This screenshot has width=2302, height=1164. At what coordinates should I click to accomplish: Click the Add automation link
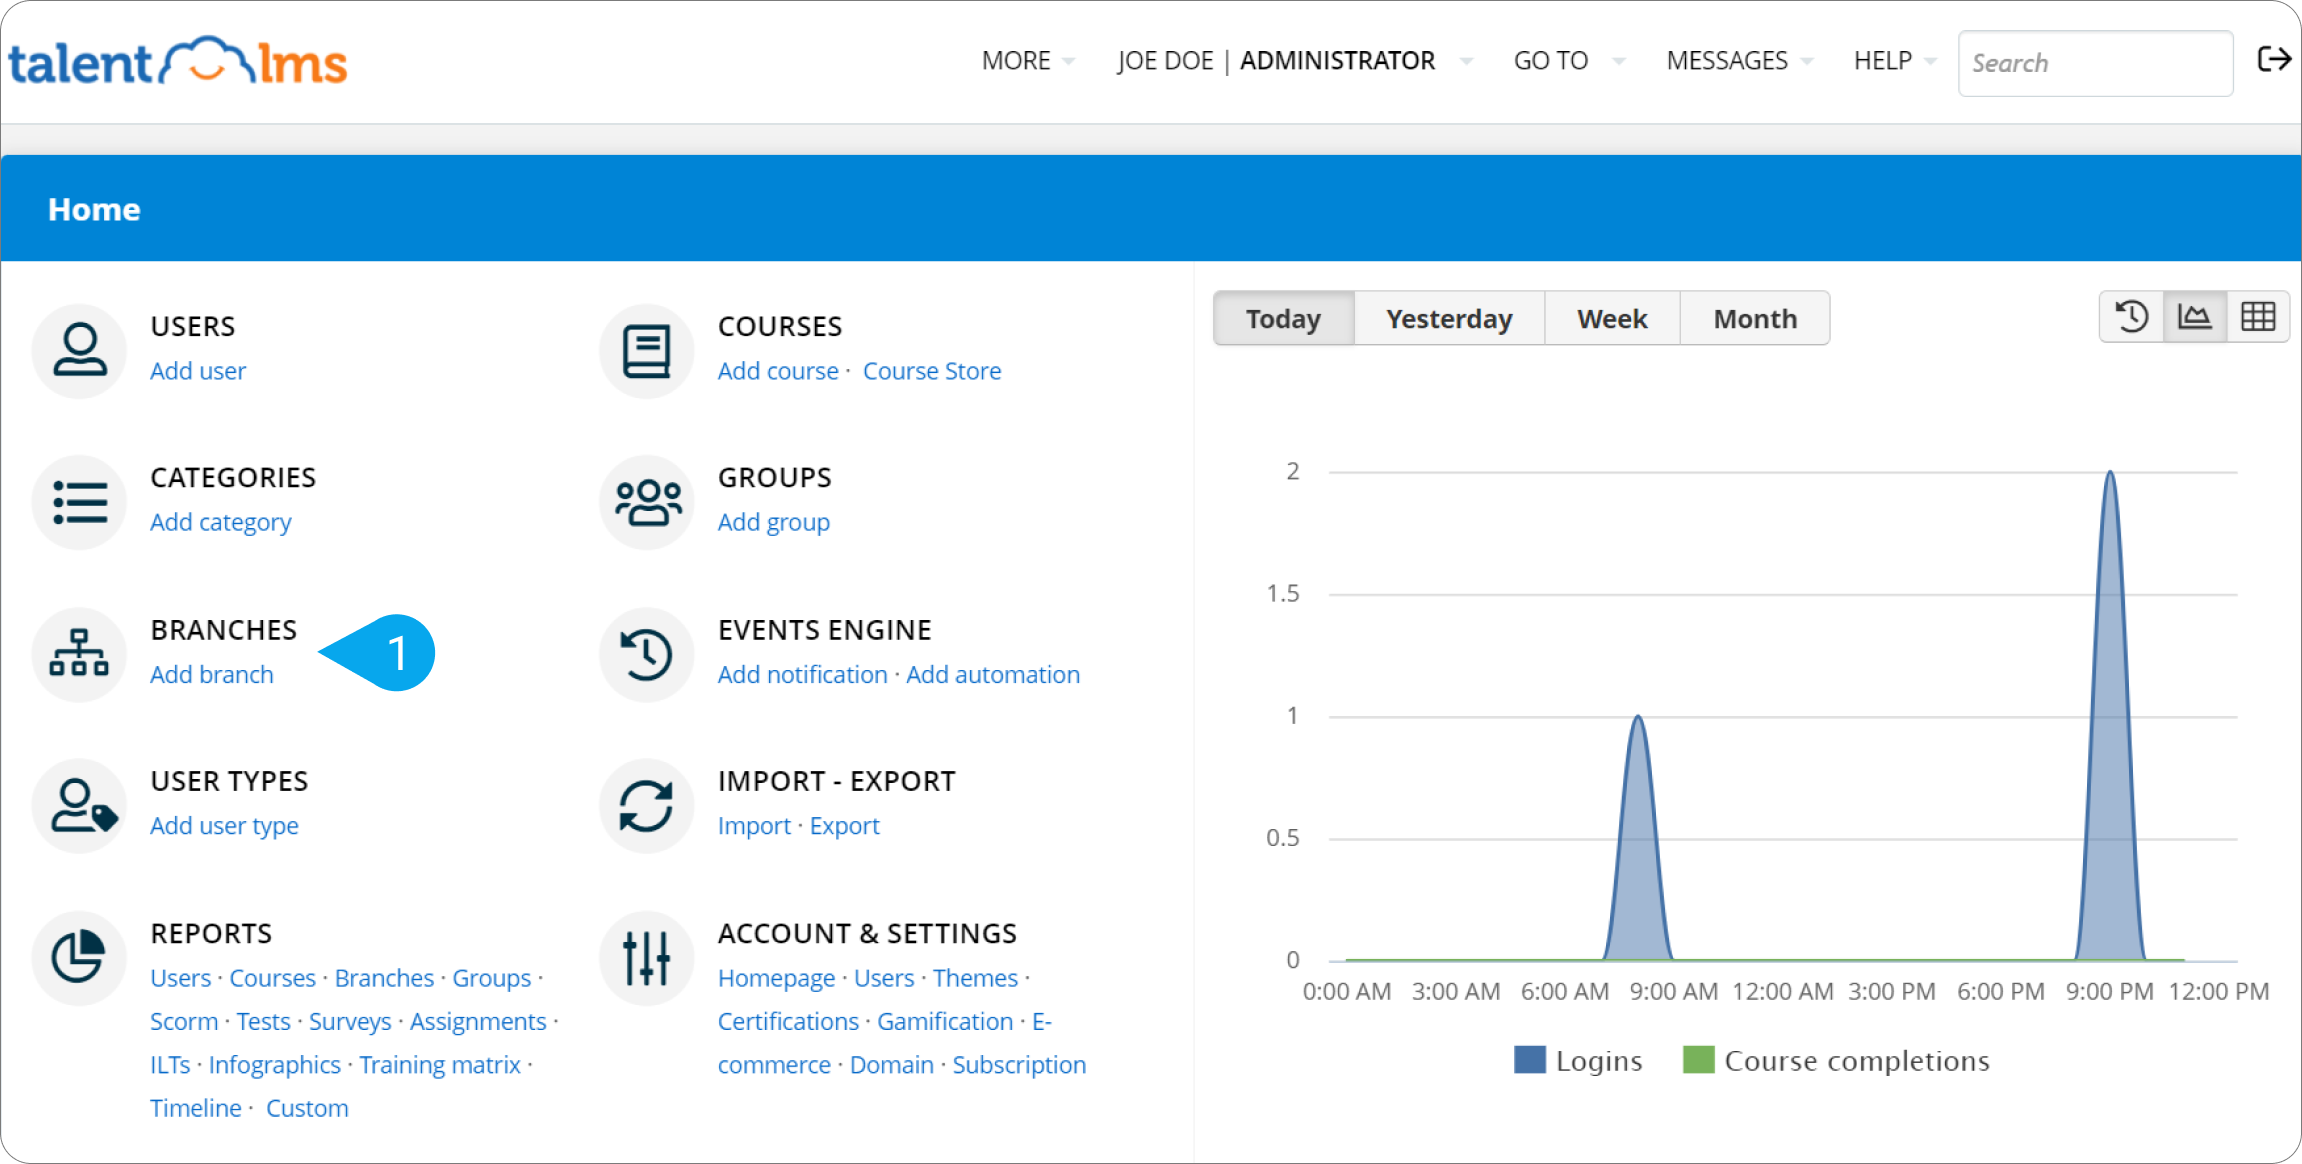point(993,675)
